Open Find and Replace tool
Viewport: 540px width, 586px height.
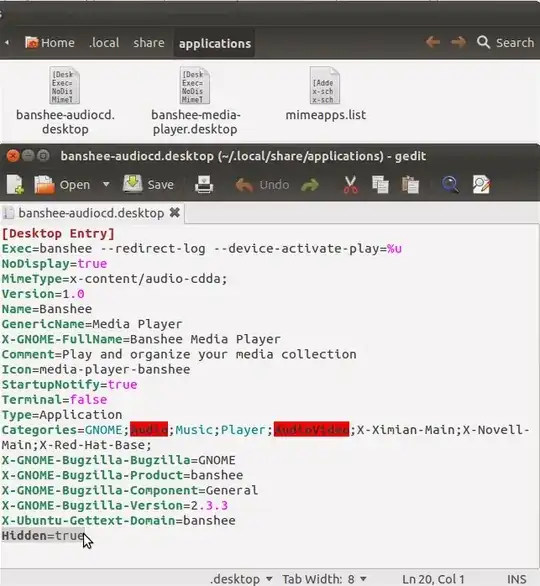click(x=481, y=185)
